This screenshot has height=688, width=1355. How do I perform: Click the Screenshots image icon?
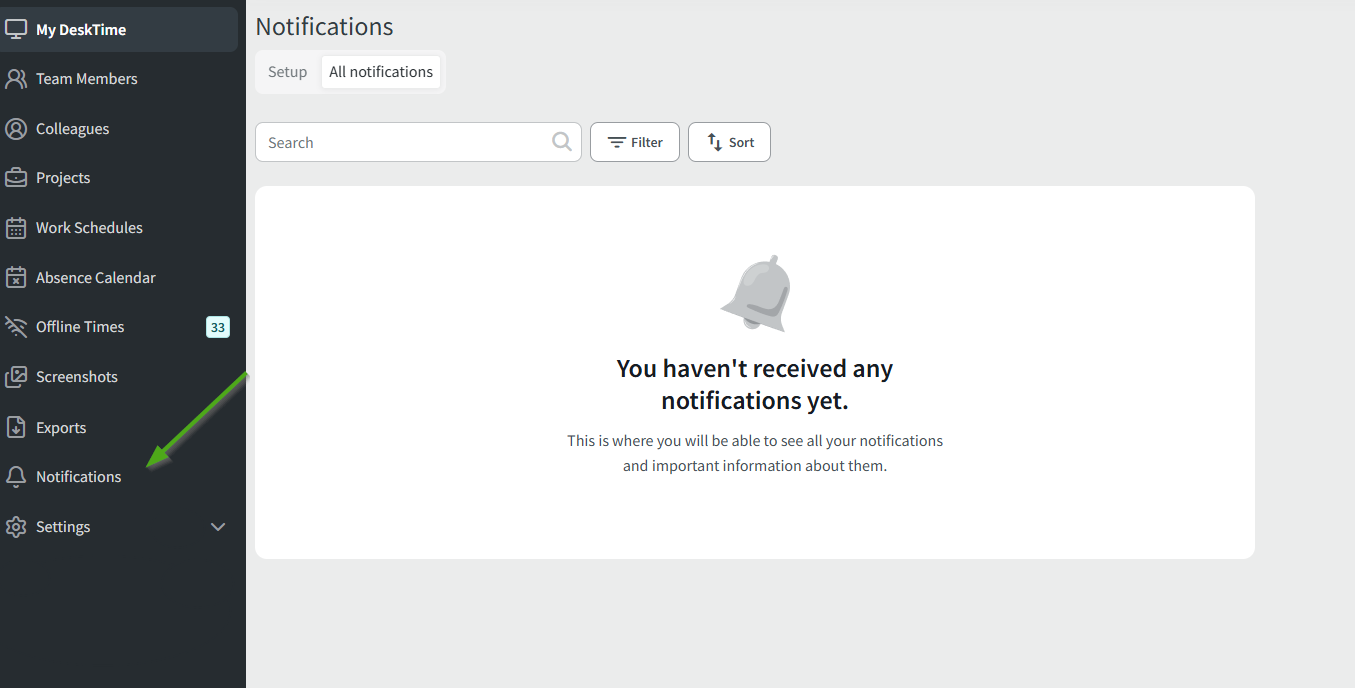click(x=16, y=377)
